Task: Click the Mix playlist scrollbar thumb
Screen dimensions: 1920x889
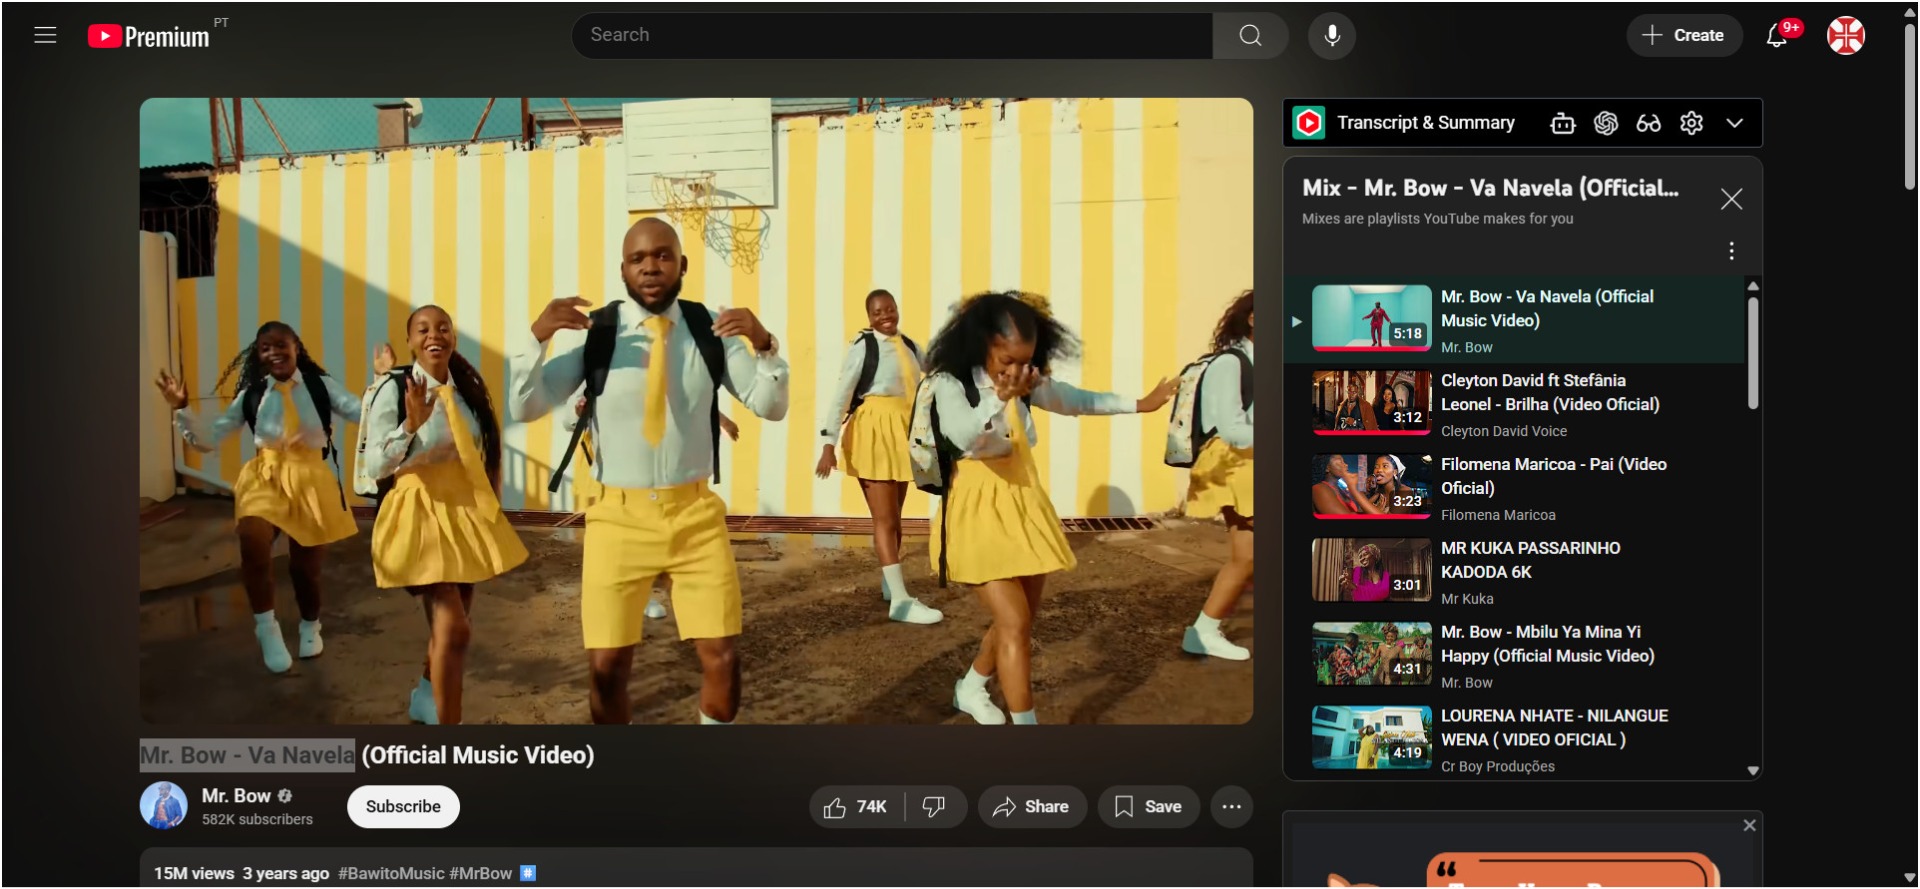Action: pos(1752,350)
